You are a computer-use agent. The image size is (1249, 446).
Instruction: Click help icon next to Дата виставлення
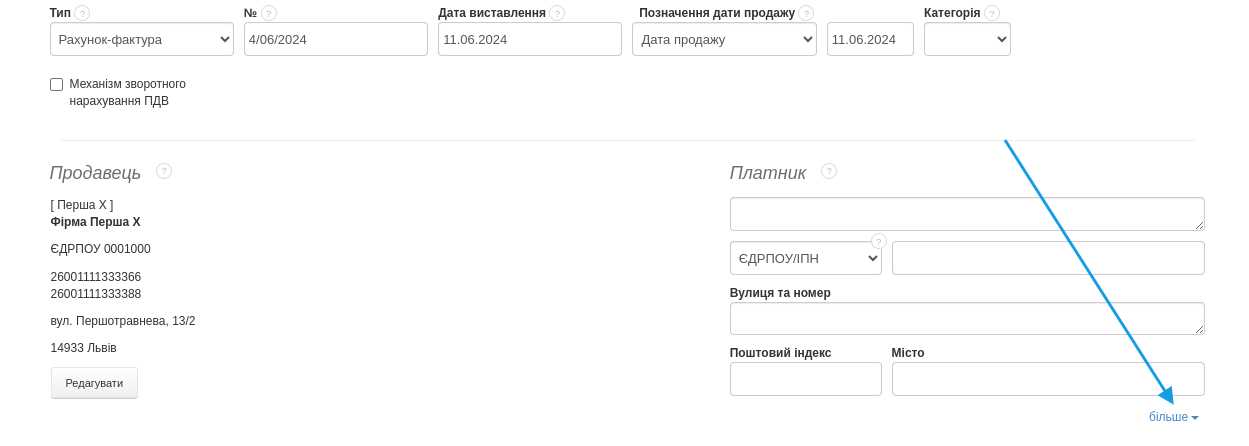[x=557, y=13]
